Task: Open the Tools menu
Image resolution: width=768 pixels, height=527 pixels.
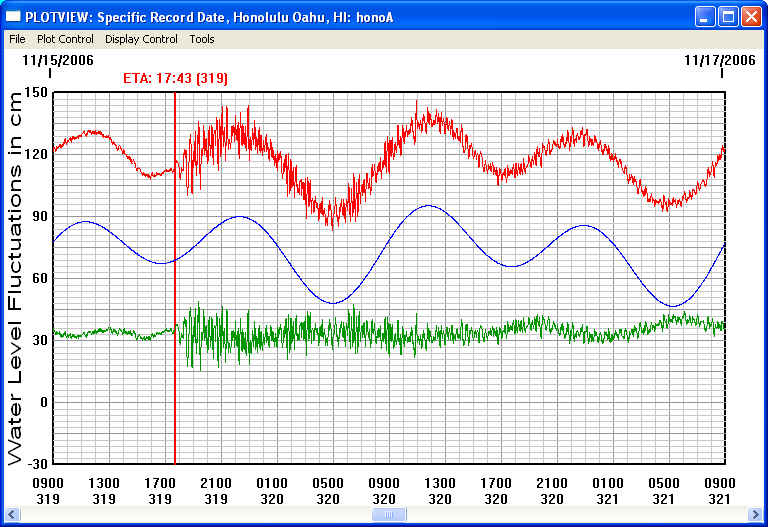Action: click(202, 39)
